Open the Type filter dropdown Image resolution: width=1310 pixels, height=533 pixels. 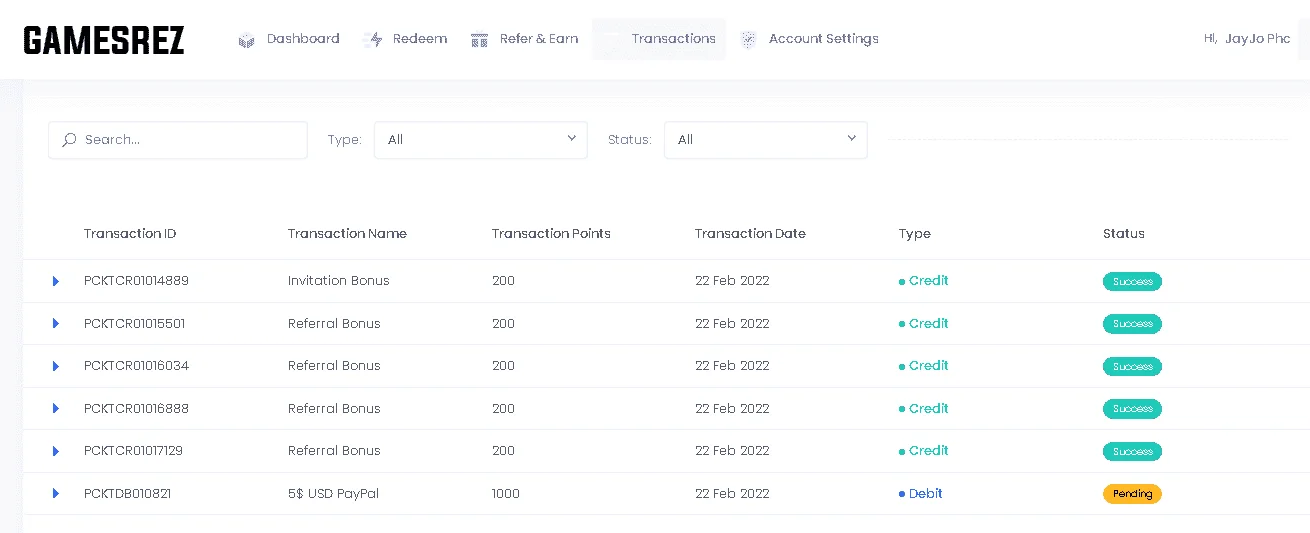(x=481, y=140)
